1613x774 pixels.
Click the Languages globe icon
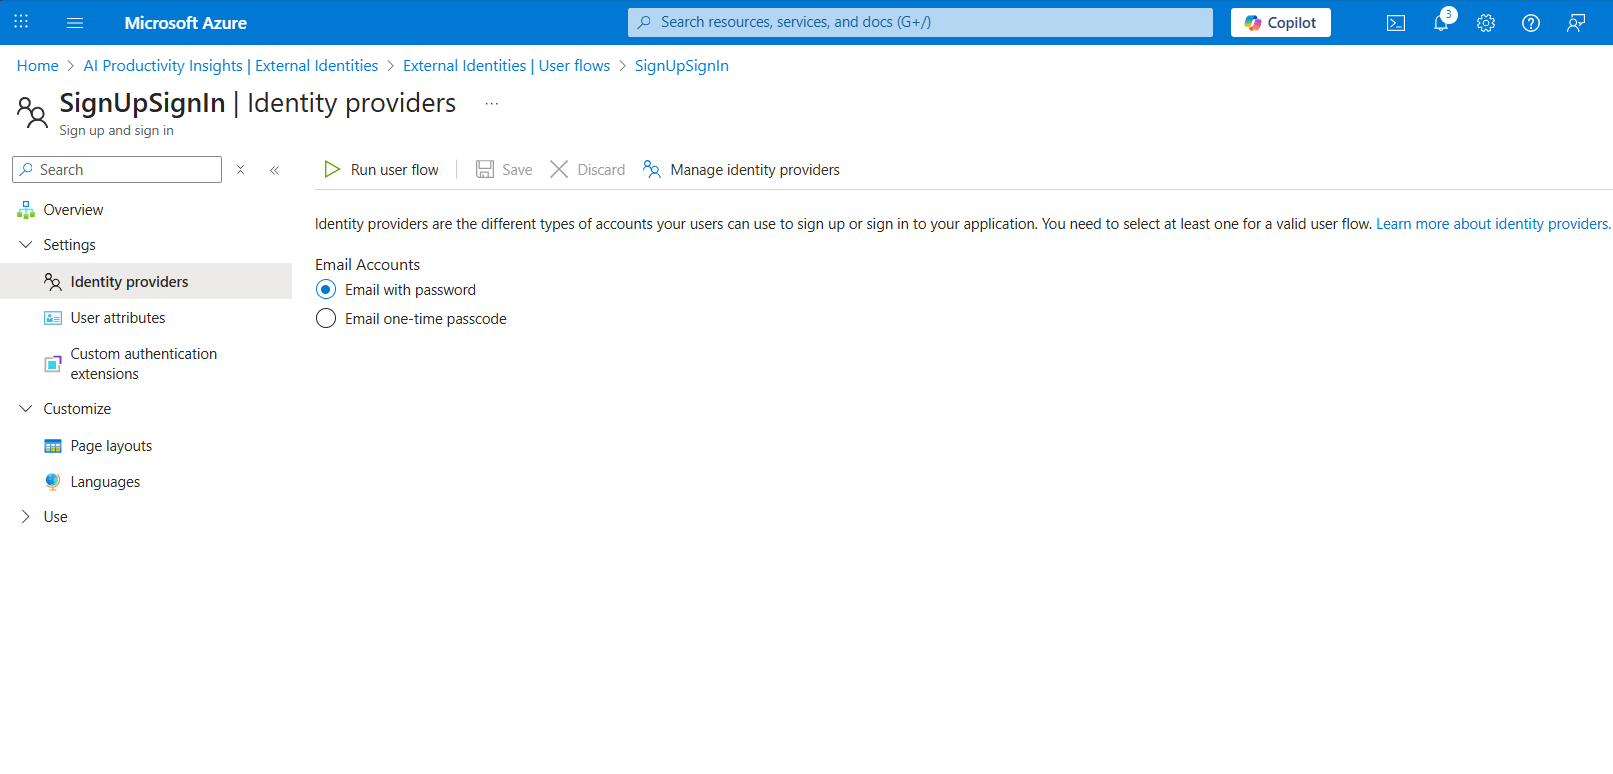53,482
